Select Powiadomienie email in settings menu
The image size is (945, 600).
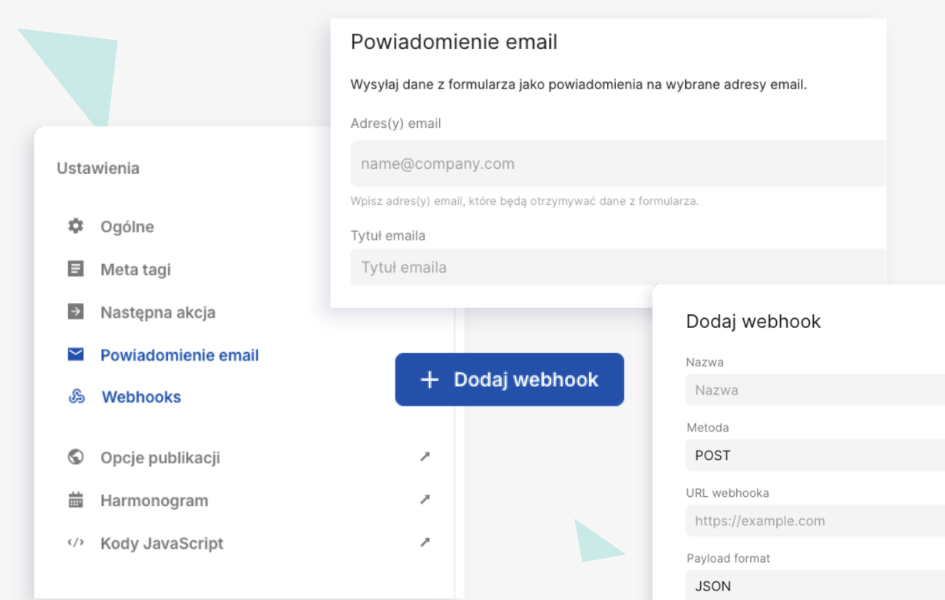(x=180, y=355)
